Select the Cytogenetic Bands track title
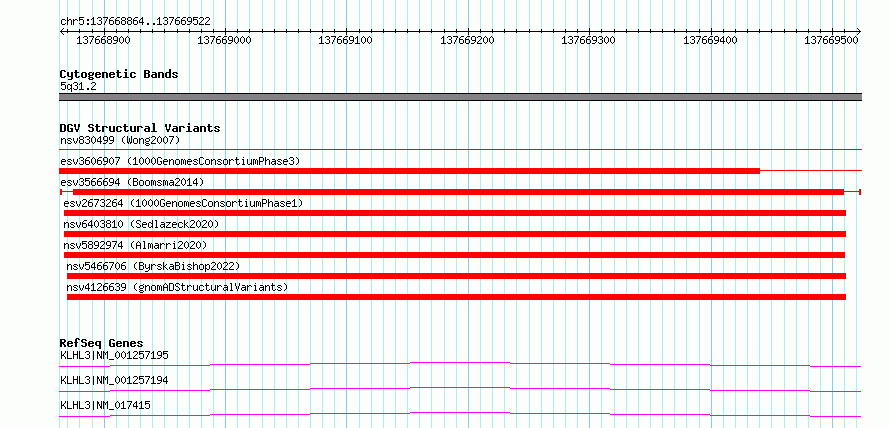Viewport: 890px width, 428px height. [119, 74]
